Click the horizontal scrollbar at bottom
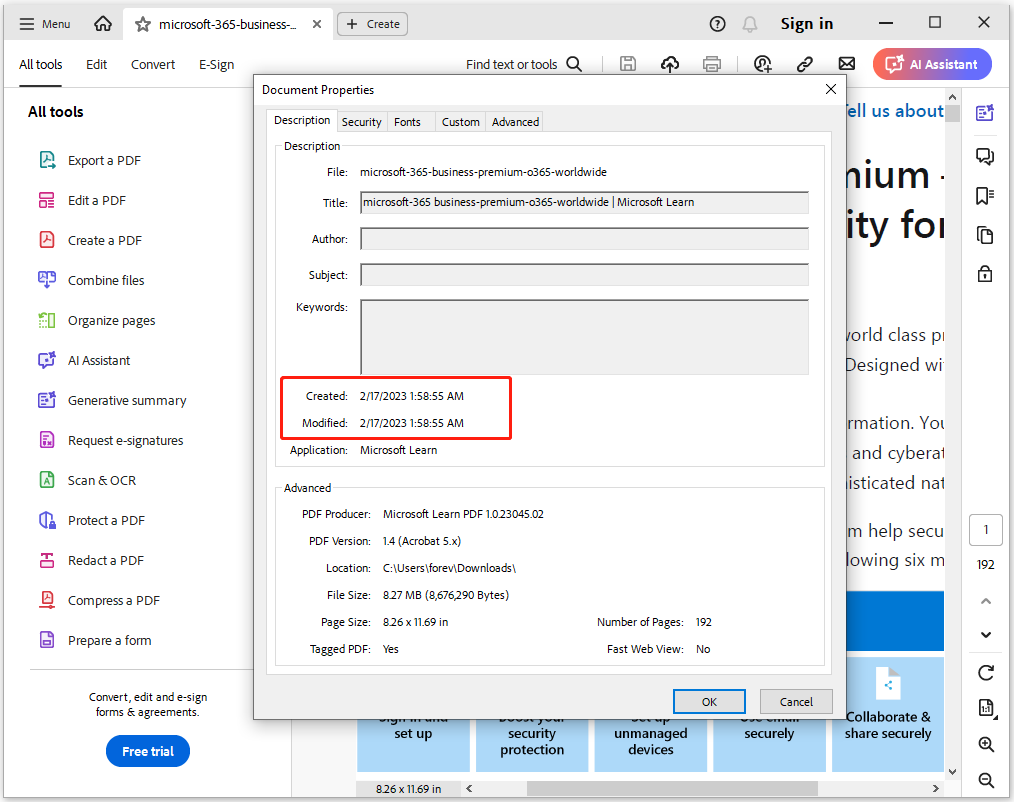 tap(650, 789)
